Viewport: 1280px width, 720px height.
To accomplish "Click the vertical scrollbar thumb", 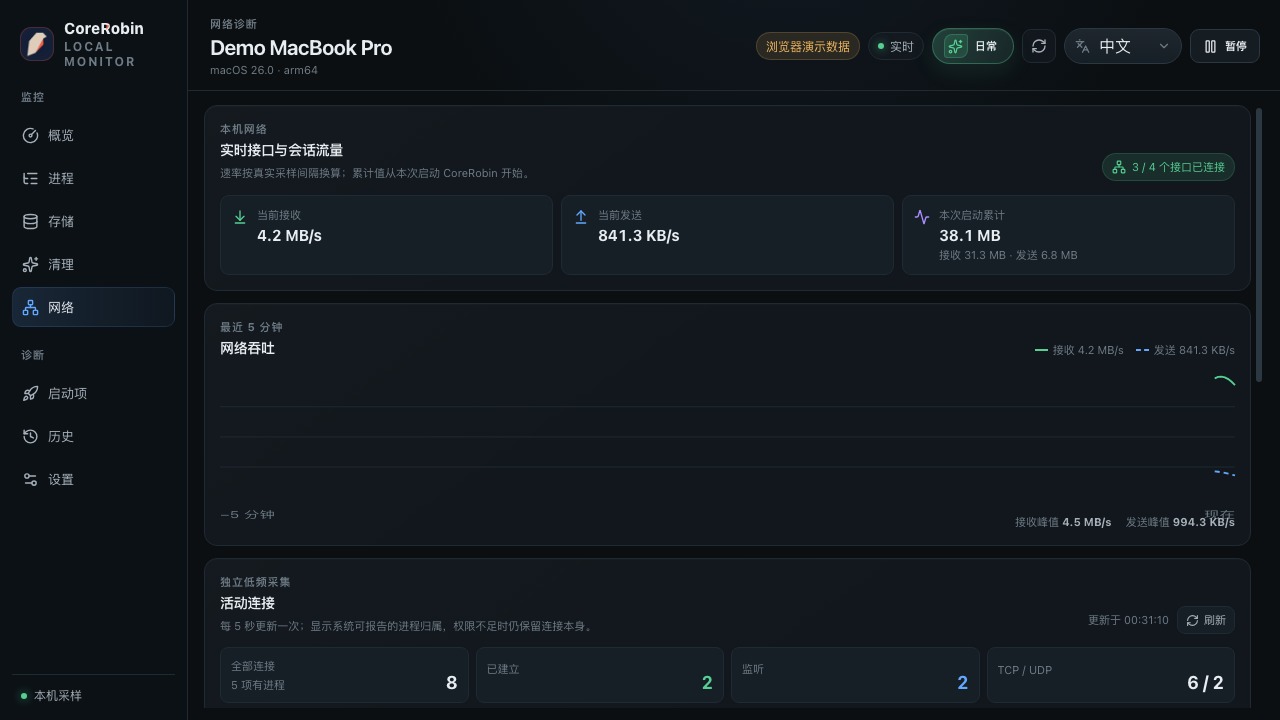I will click(x=1259, y=245).
